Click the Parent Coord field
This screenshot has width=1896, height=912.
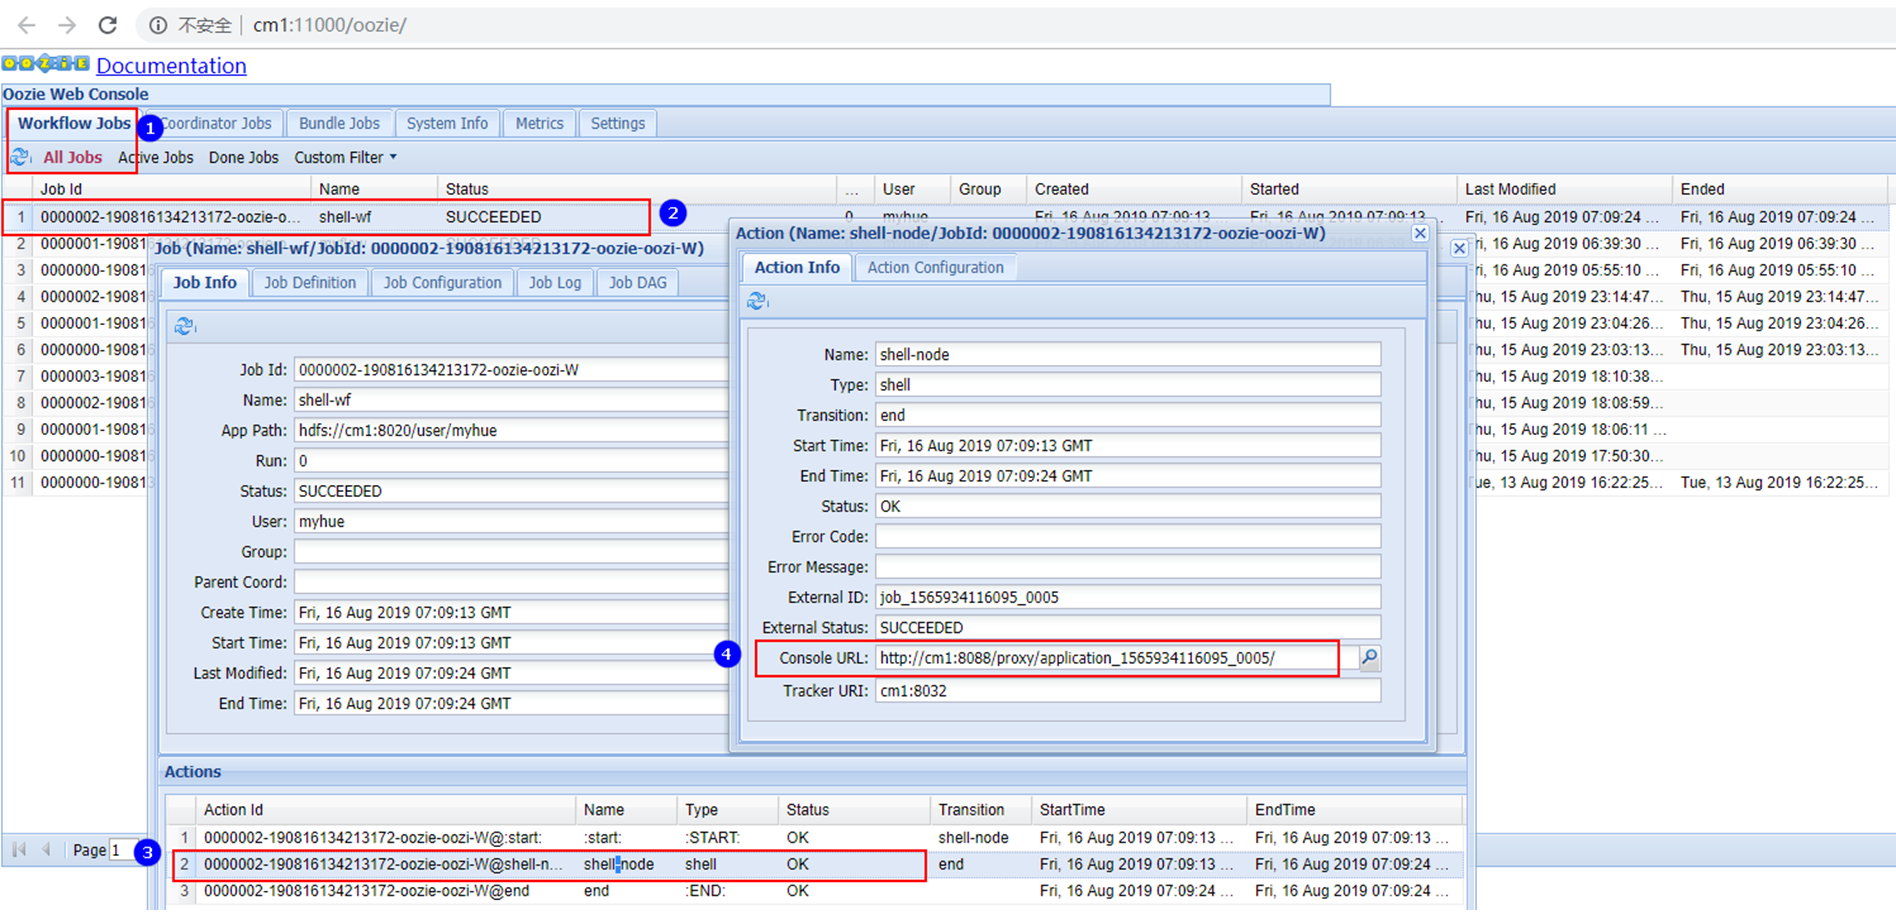(512, 582)
